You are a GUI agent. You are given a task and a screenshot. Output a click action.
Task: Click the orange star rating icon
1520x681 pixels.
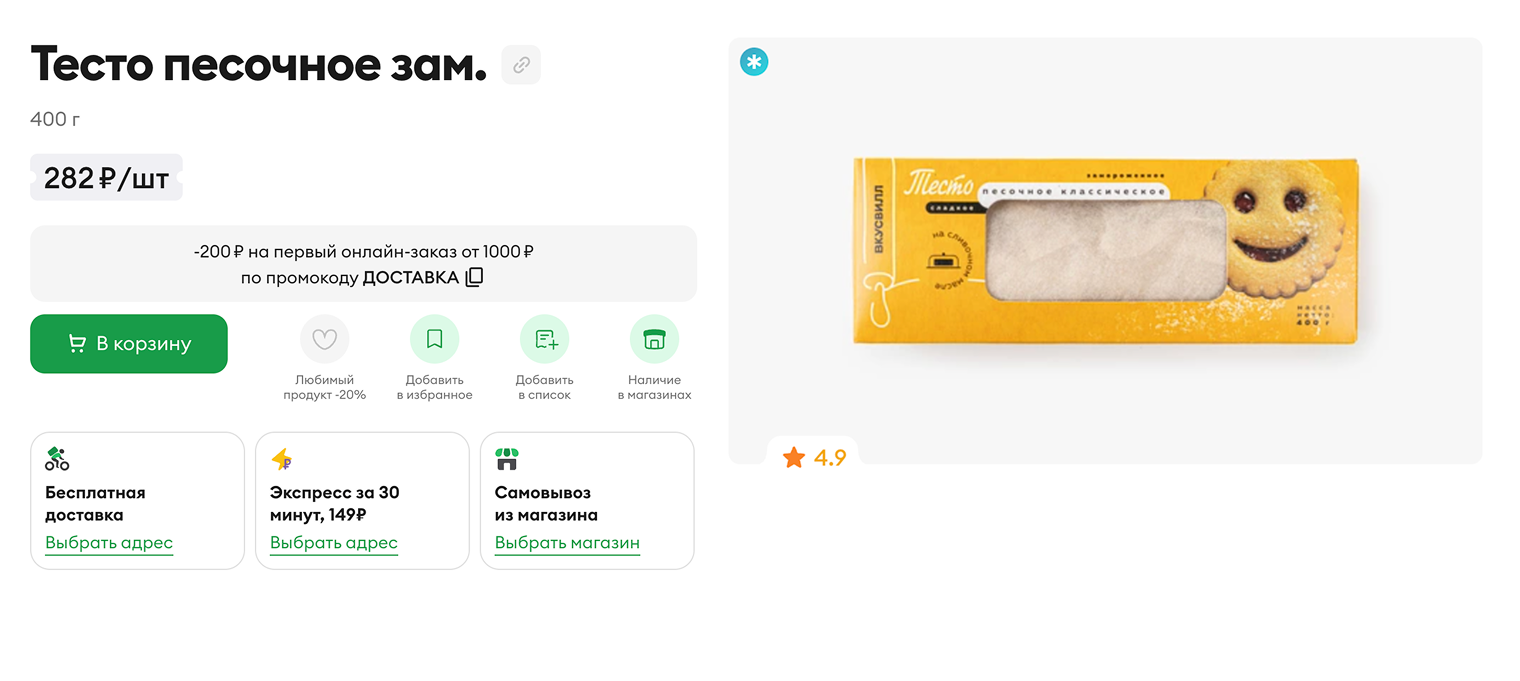(794, 458)
